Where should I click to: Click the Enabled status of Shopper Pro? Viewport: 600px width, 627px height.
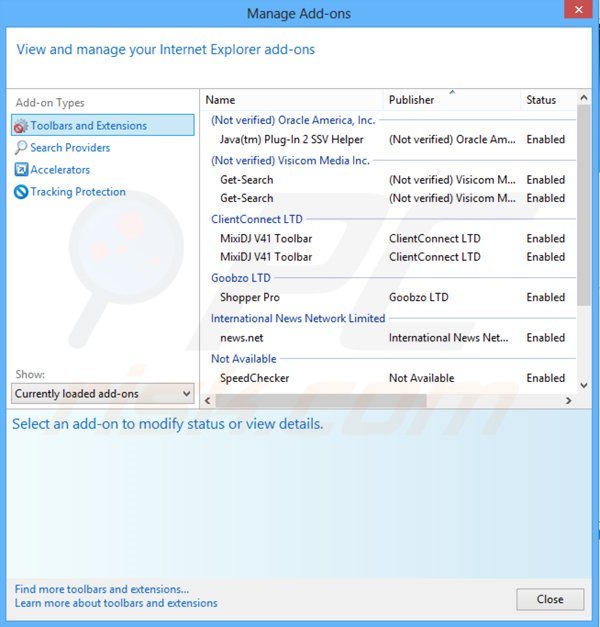(546, 297)
